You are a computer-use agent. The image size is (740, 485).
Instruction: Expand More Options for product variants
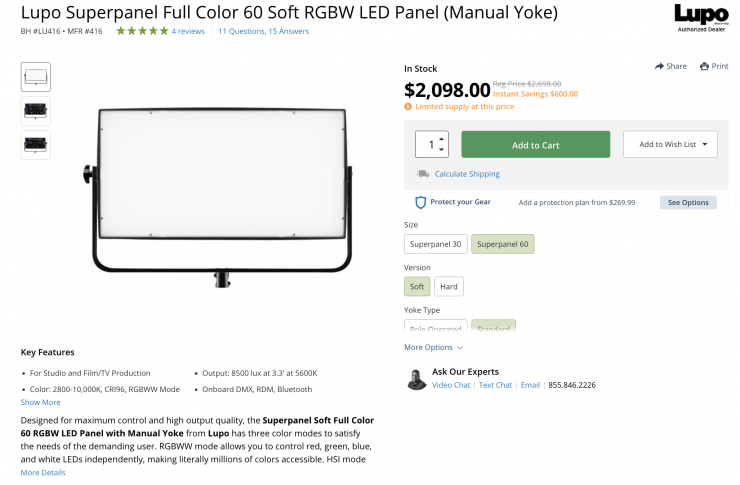tap(433, 347)
